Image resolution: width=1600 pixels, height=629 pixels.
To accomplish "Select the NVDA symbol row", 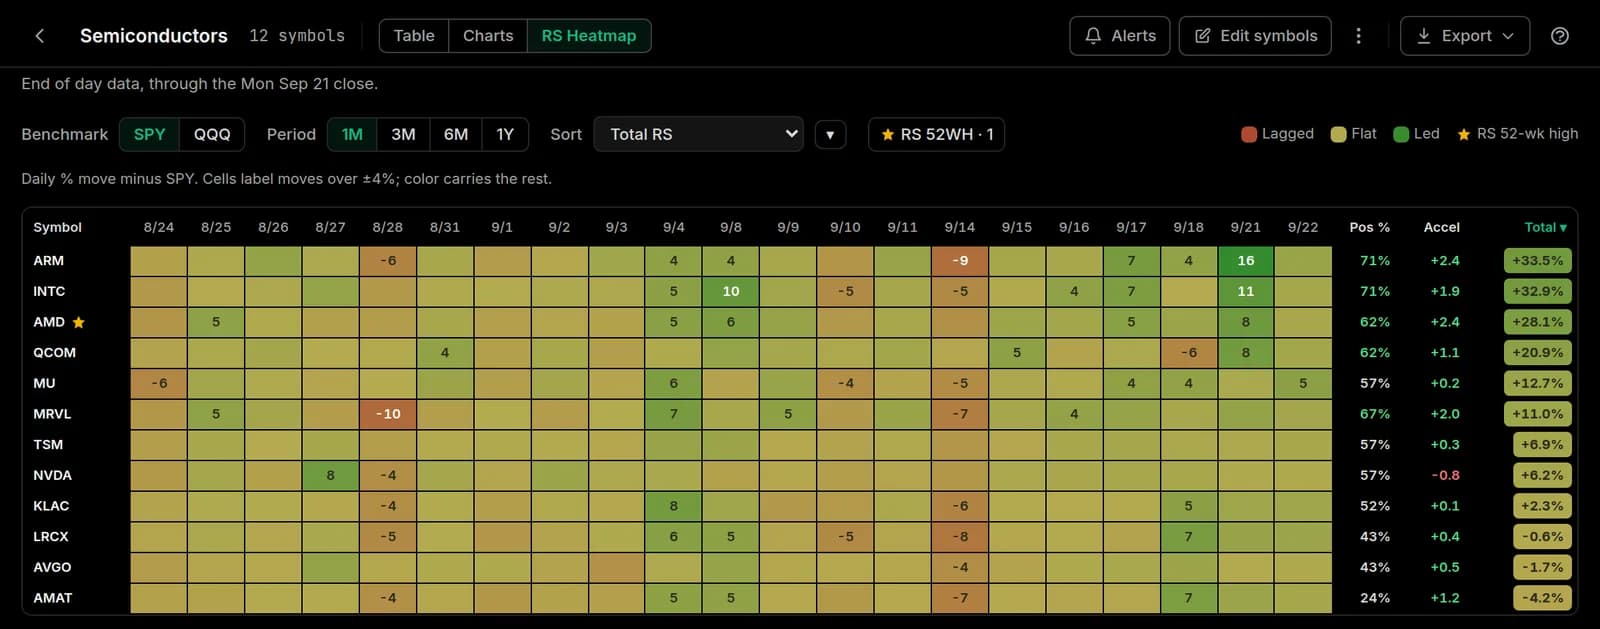I will (800, 475).
